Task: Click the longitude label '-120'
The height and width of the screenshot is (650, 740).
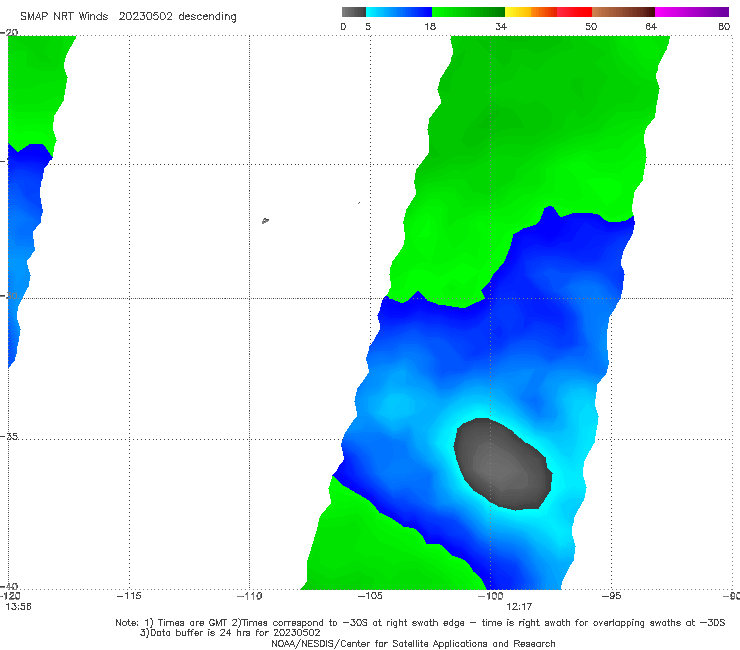Action: coord(10,596)
